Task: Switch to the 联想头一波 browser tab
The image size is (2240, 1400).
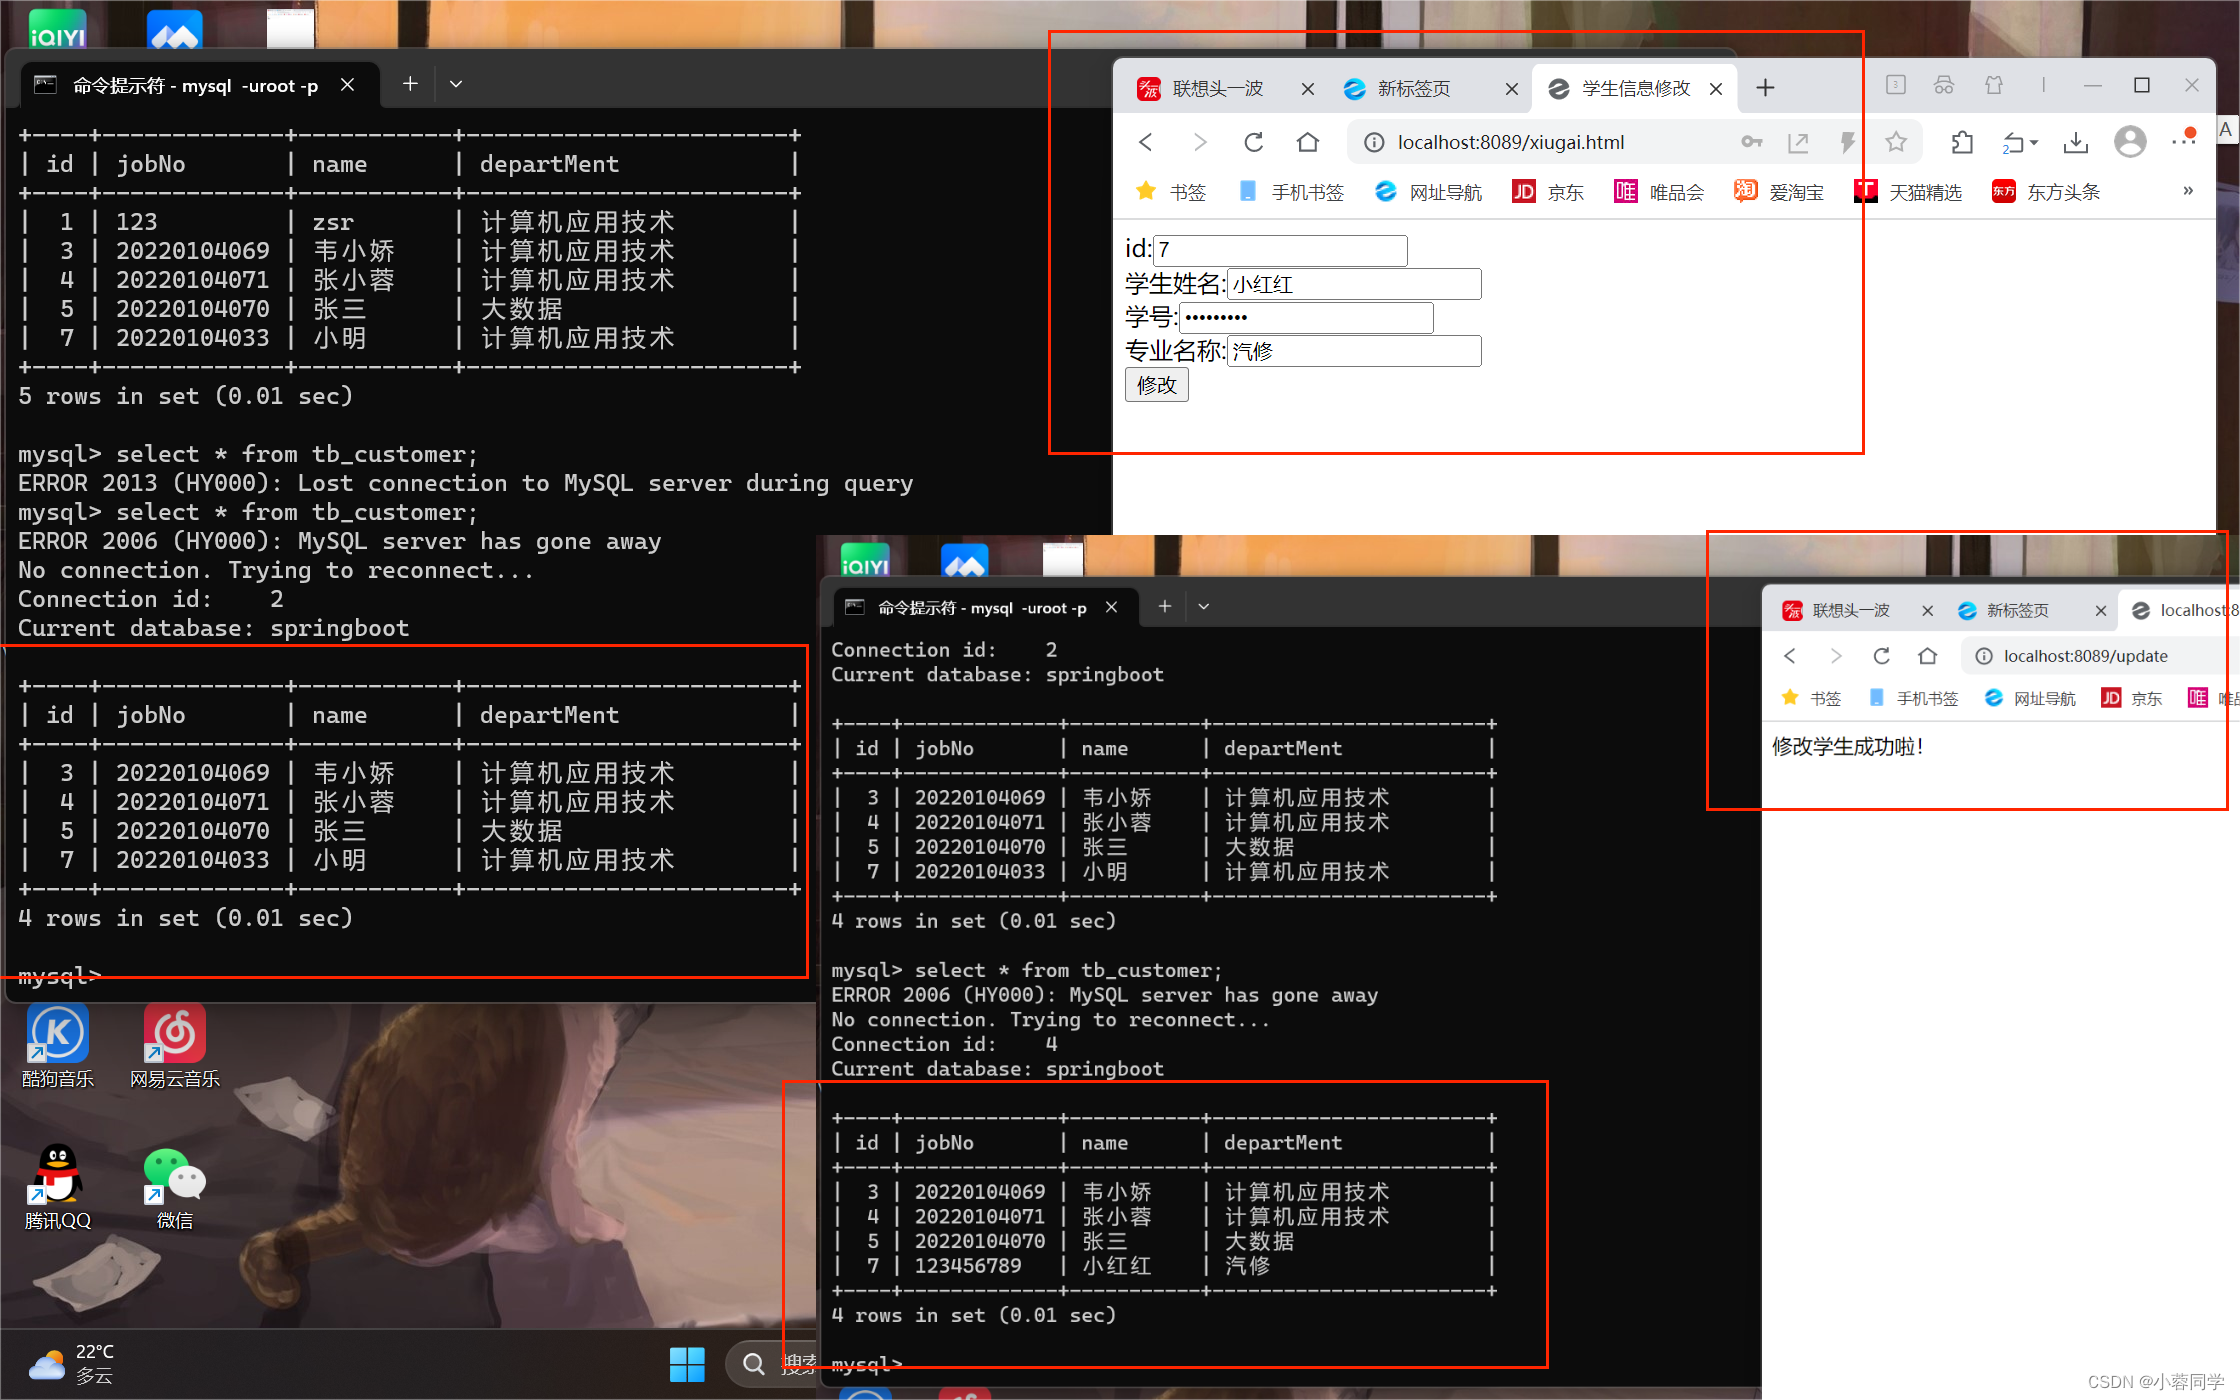Action: pyautogui.click(x=1216, y=89)
